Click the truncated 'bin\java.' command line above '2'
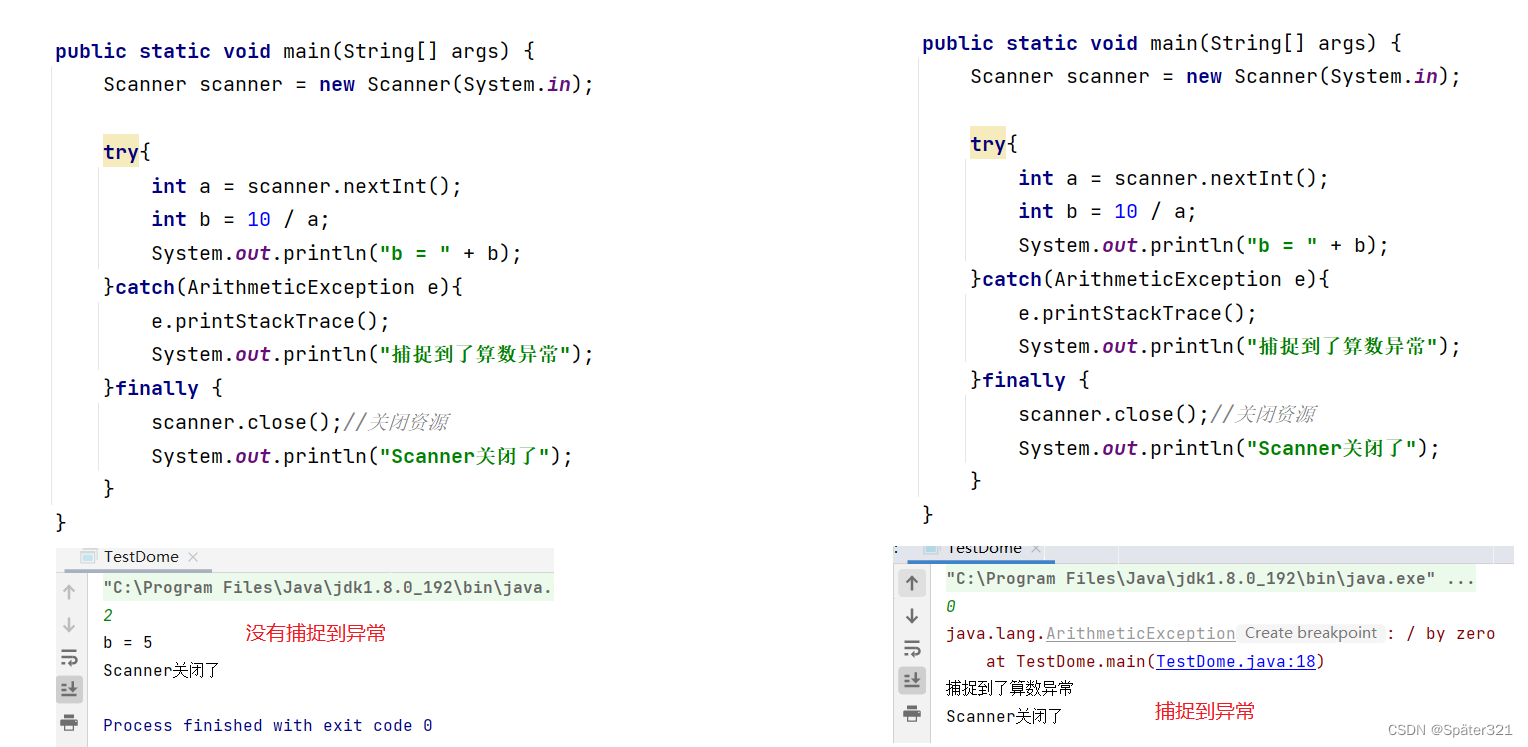 click(x=328, y=588)
